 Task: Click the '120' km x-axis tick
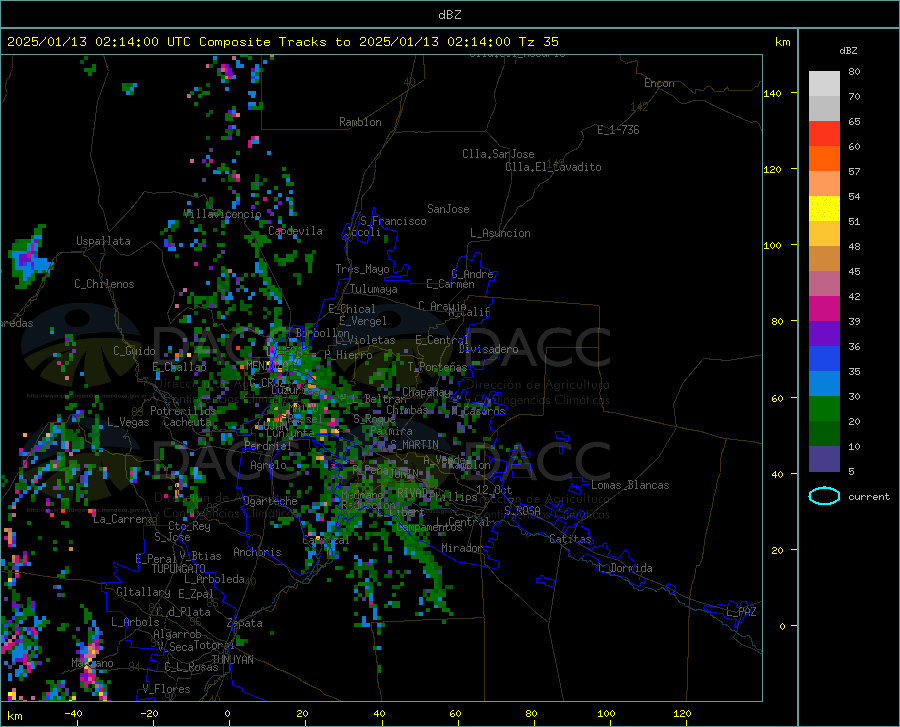682,713
